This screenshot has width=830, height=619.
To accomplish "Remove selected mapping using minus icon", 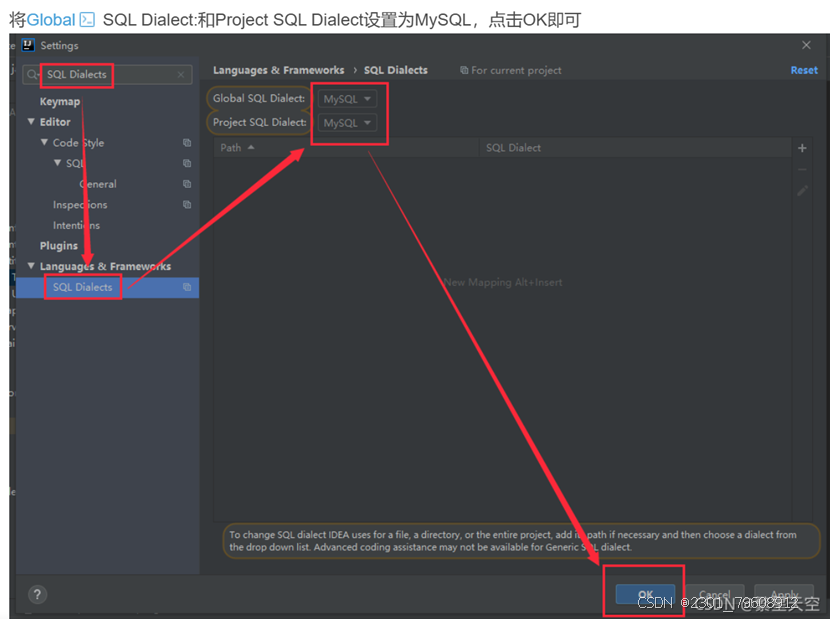I will coord(802,169).
